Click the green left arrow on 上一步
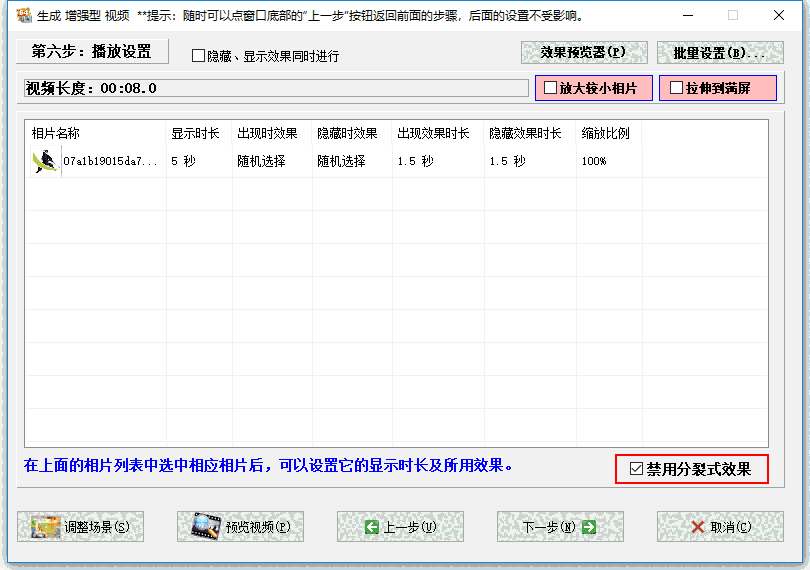The height and width of the screenshot is (570, 810). coord(371,527)
